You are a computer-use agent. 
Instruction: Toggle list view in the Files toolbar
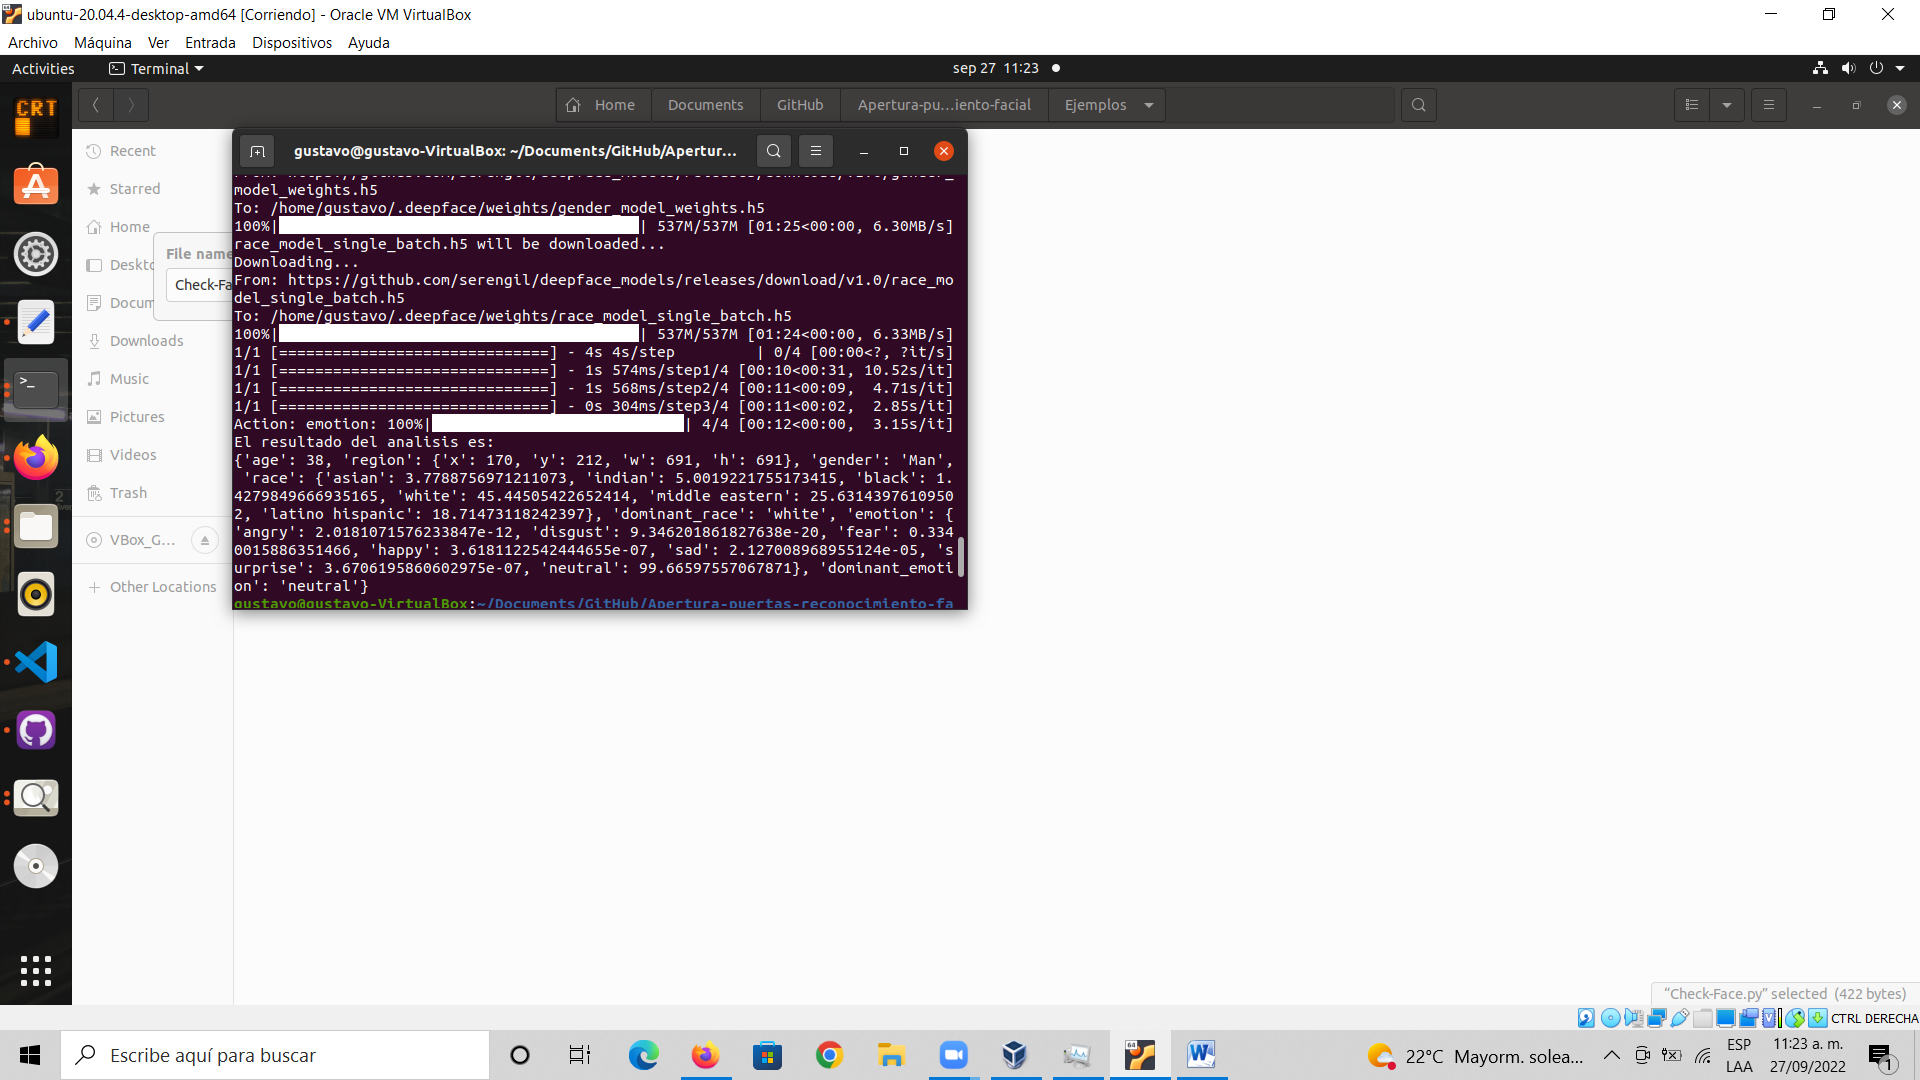tap(1691, 104)
